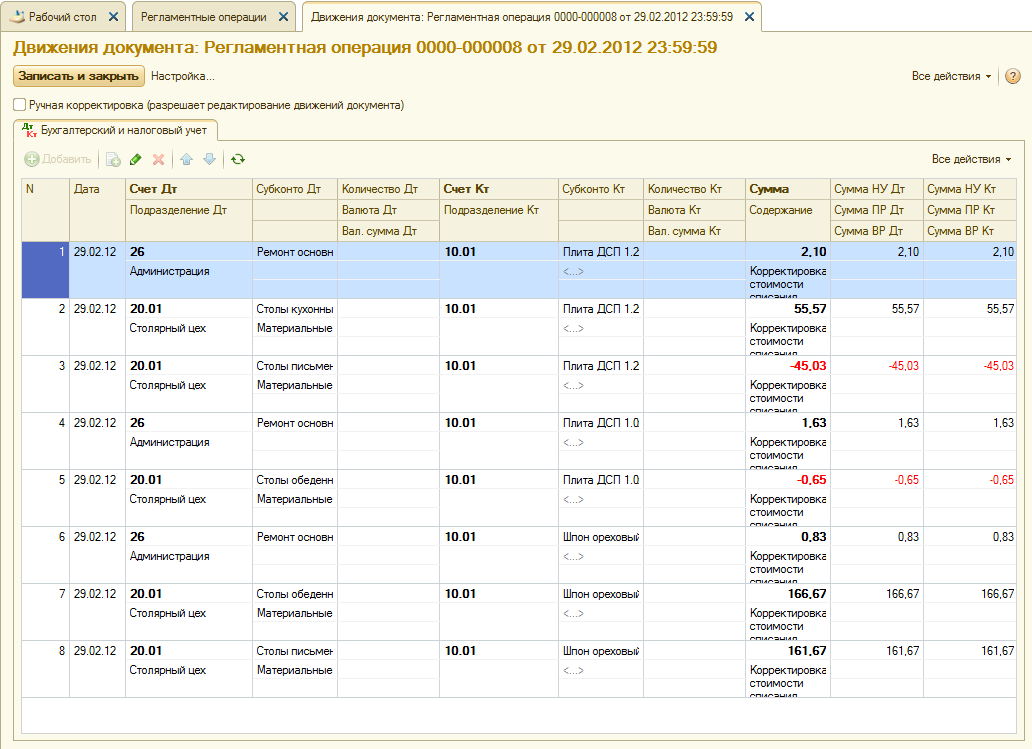Click Столы письмен subconto in row 3
This screenshot has width=1032, height=749.
[x=295, y=366]
